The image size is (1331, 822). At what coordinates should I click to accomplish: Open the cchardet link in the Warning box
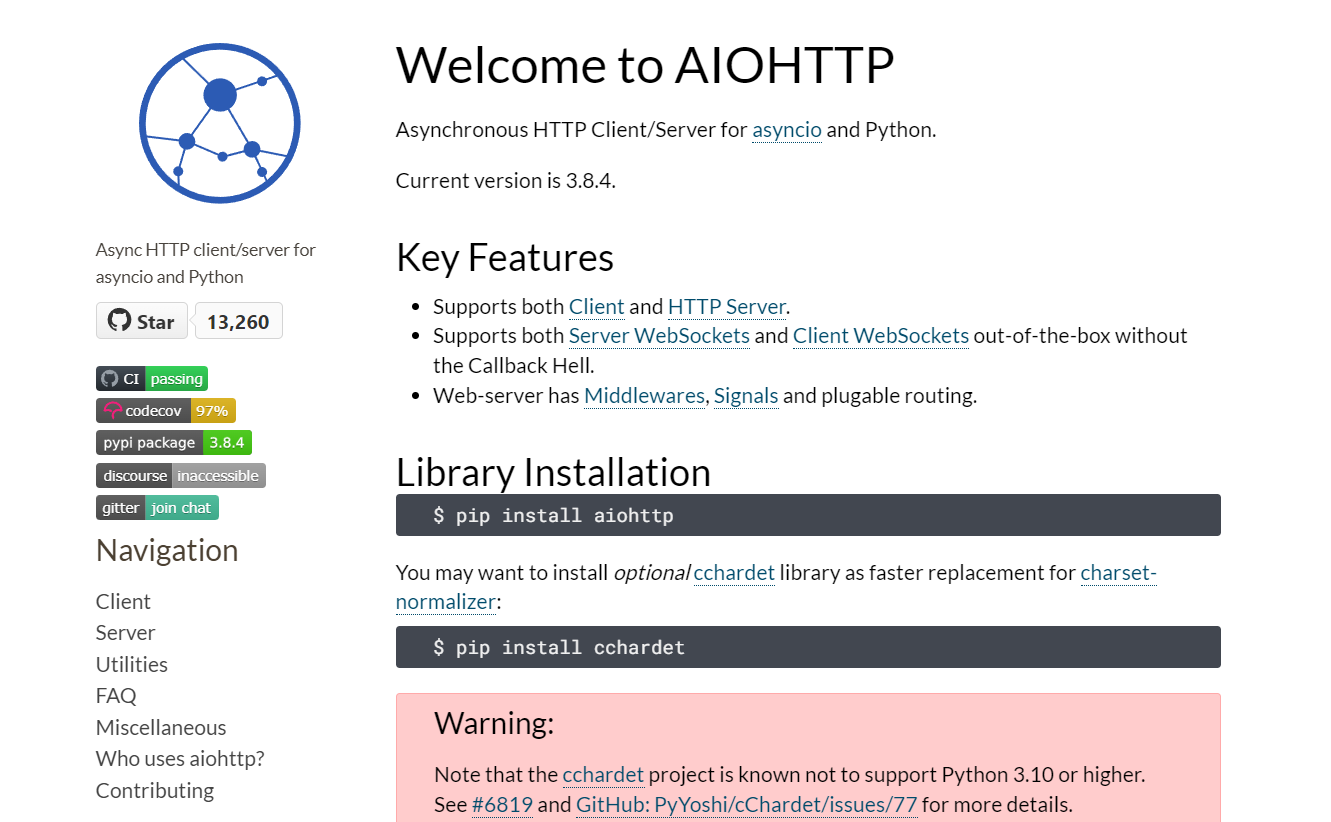tap(603, 775)
